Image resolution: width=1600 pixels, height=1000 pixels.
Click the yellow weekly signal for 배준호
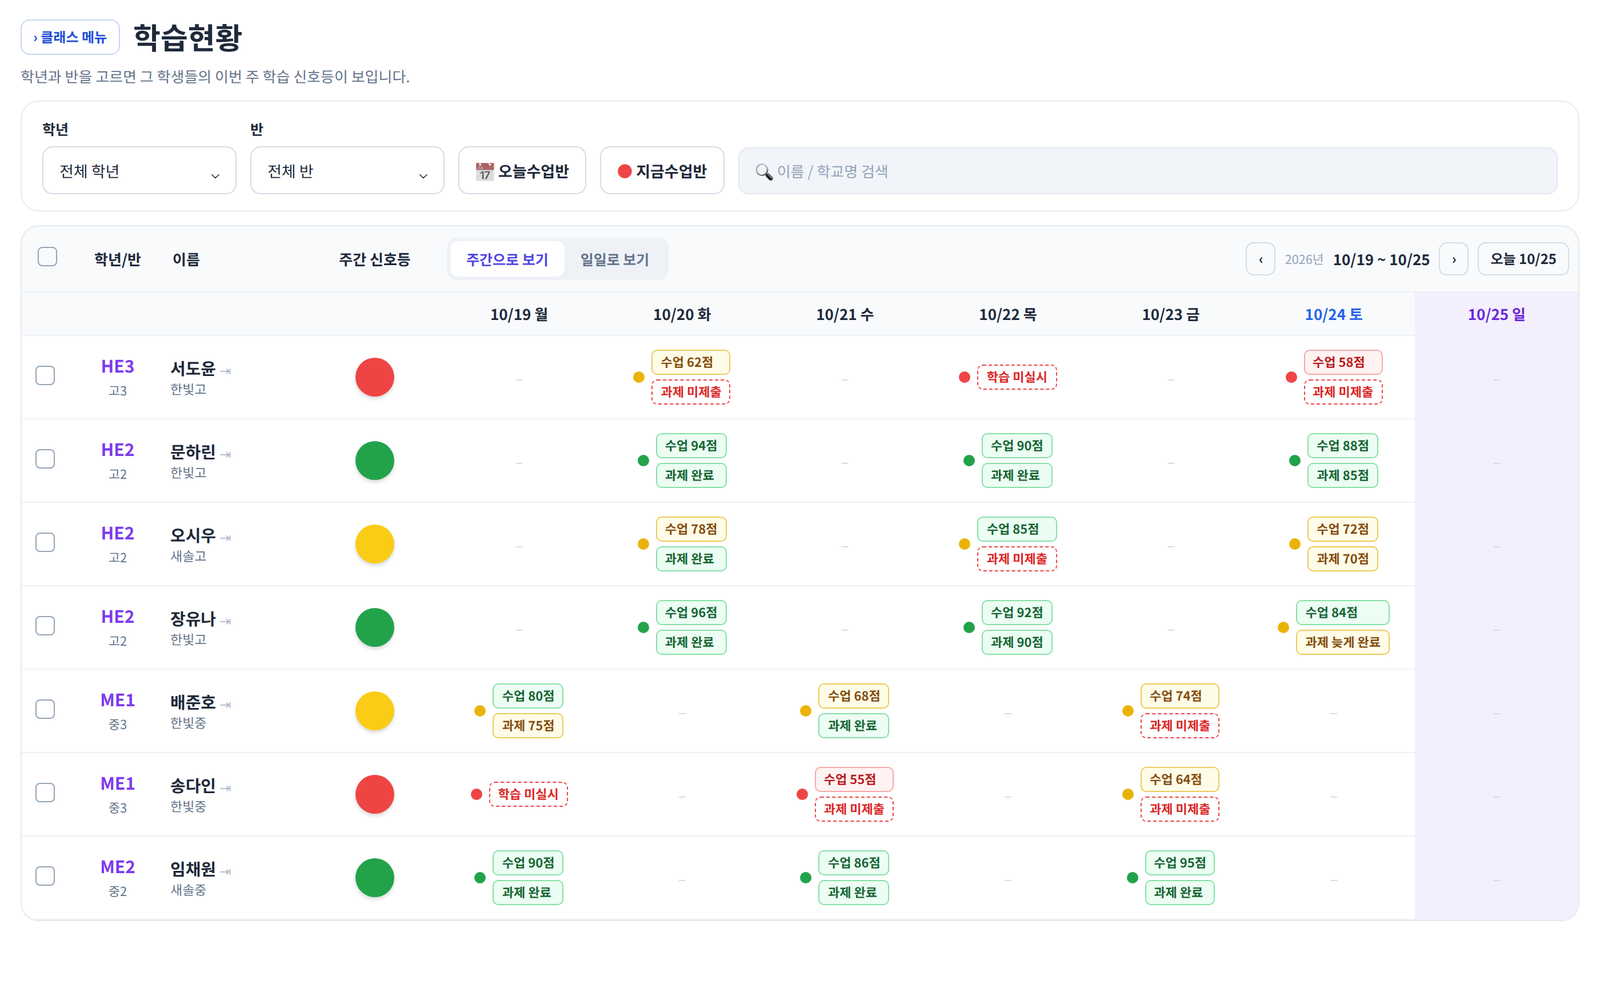(x=375, y=711)
